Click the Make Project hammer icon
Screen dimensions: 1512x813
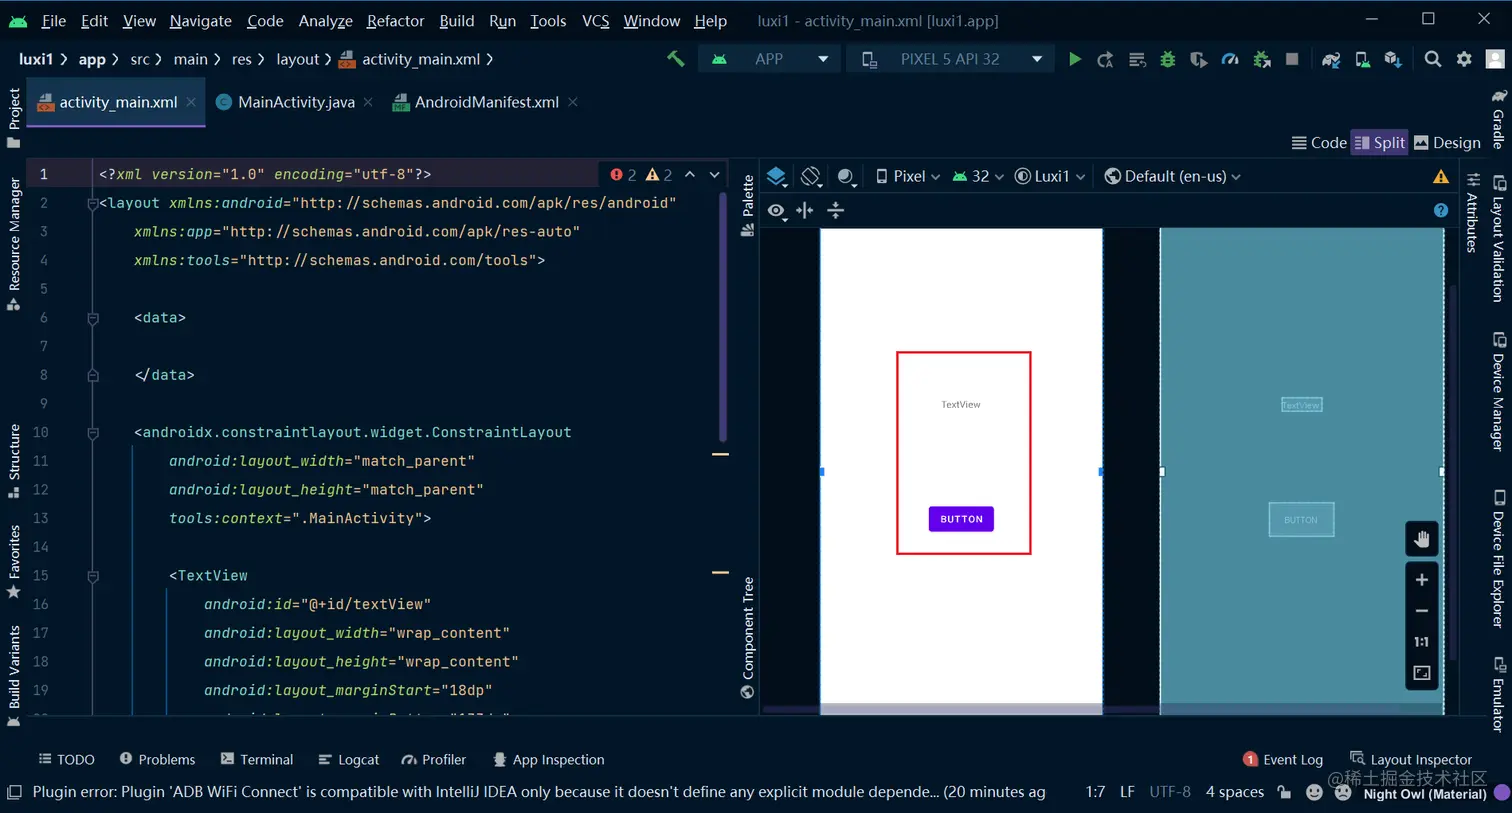[676, 59]
